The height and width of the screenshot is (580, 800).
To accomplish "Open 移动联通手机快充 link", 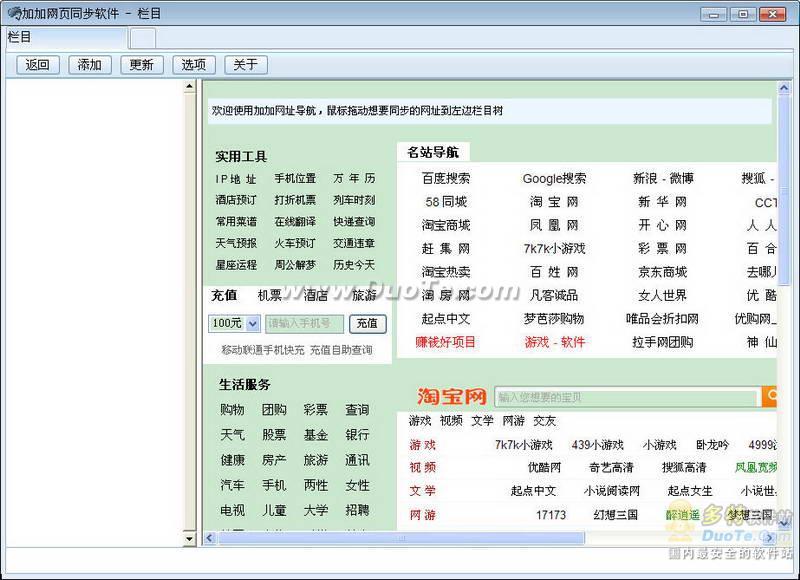I will pos(263,350).
